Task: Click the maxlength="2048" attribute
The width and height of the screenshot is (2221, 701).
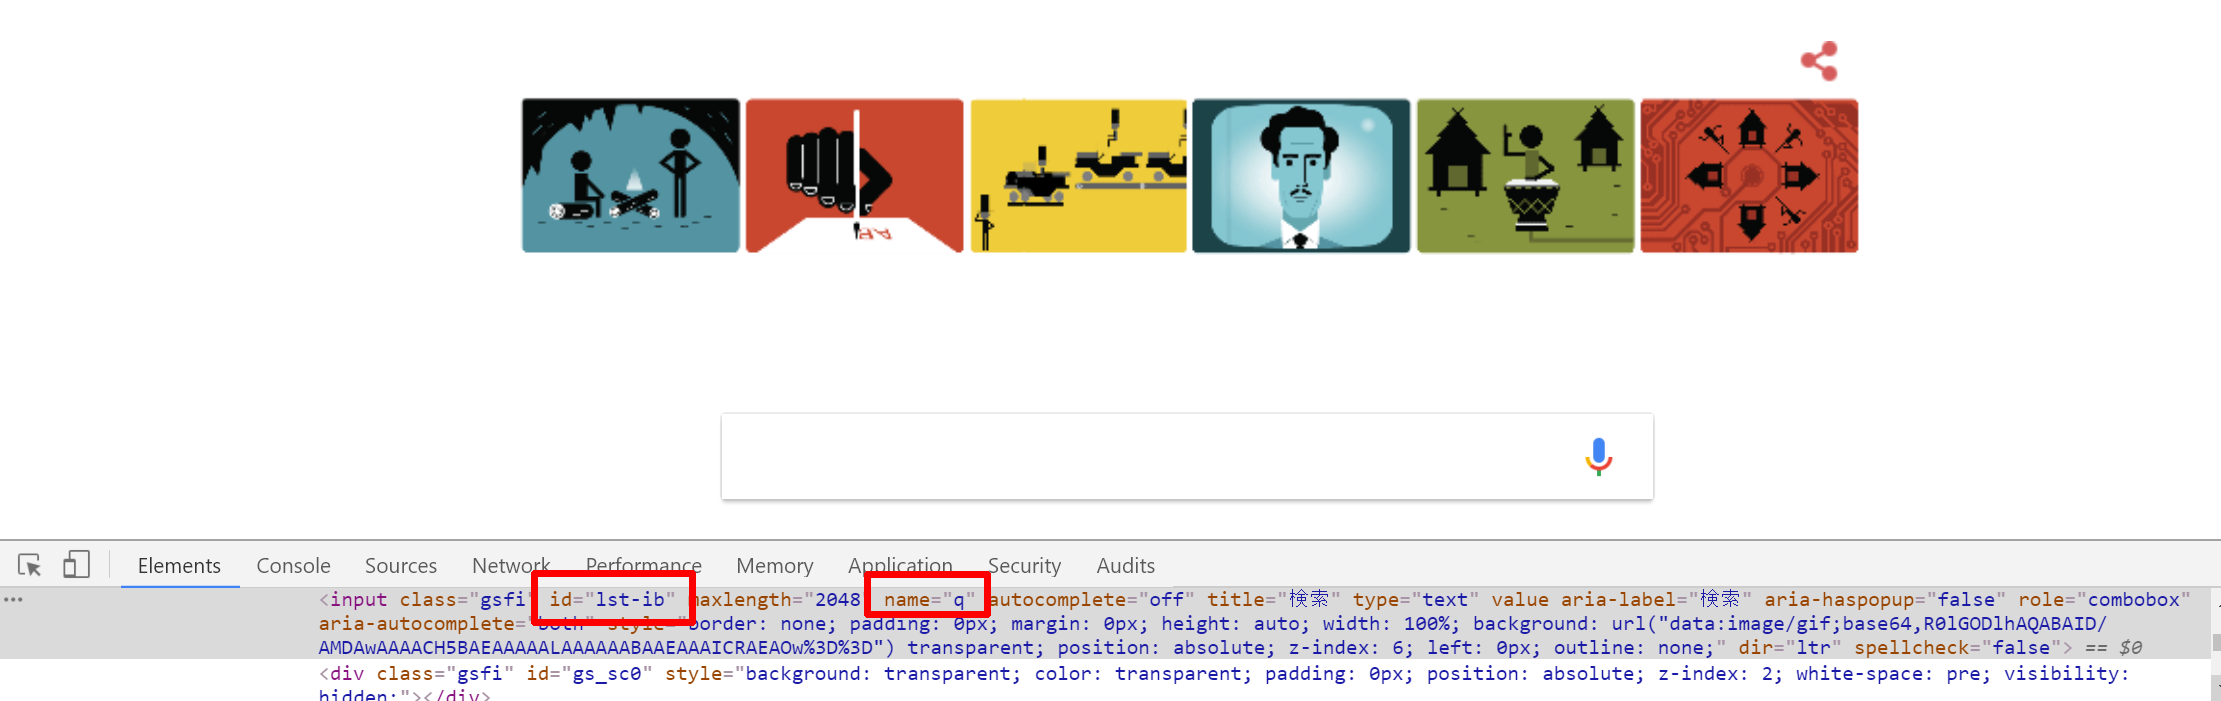Action: [x=779, y=600]
